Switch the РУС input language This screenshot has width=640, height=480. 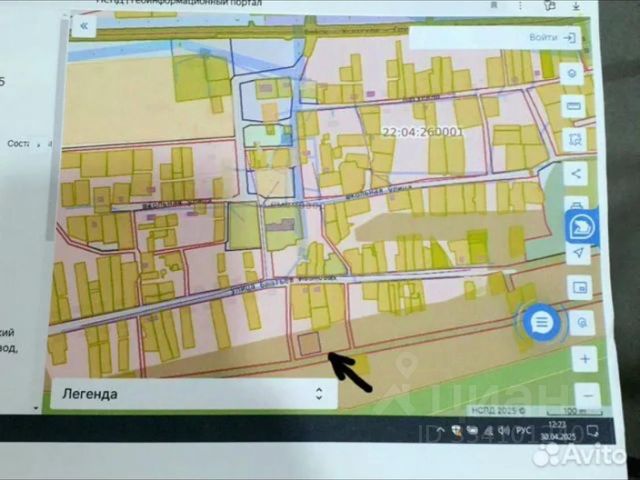point(523,431)
